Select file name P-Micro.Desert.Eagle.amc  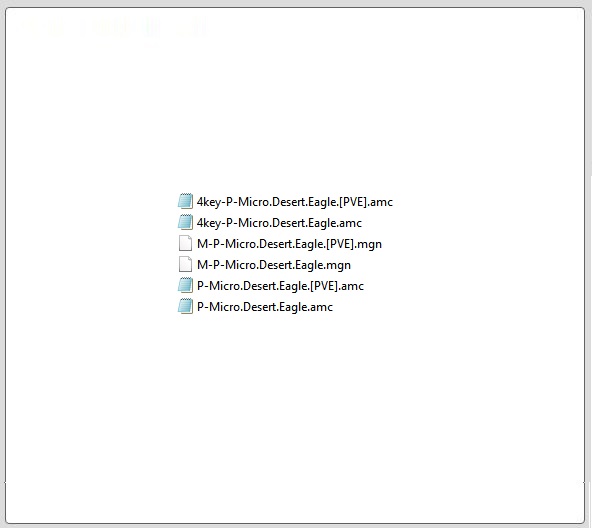(265, 307)
